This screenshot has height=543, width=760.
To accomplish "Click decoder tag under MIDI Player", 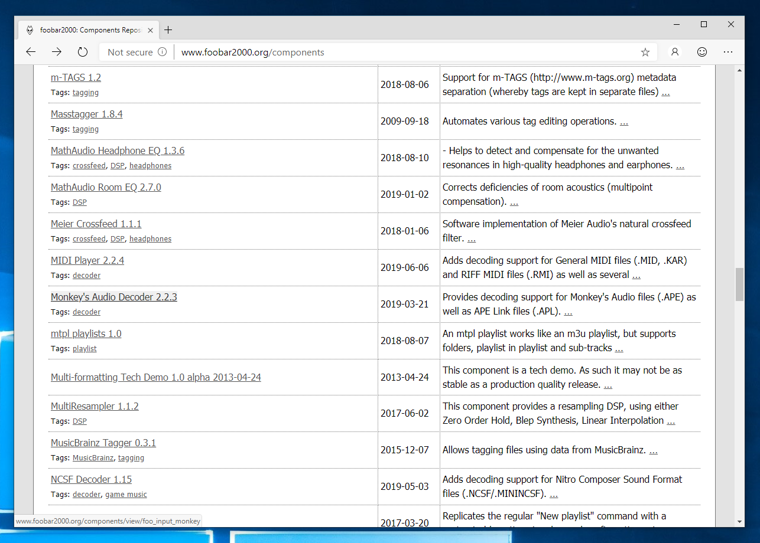I will click(86, 275).
